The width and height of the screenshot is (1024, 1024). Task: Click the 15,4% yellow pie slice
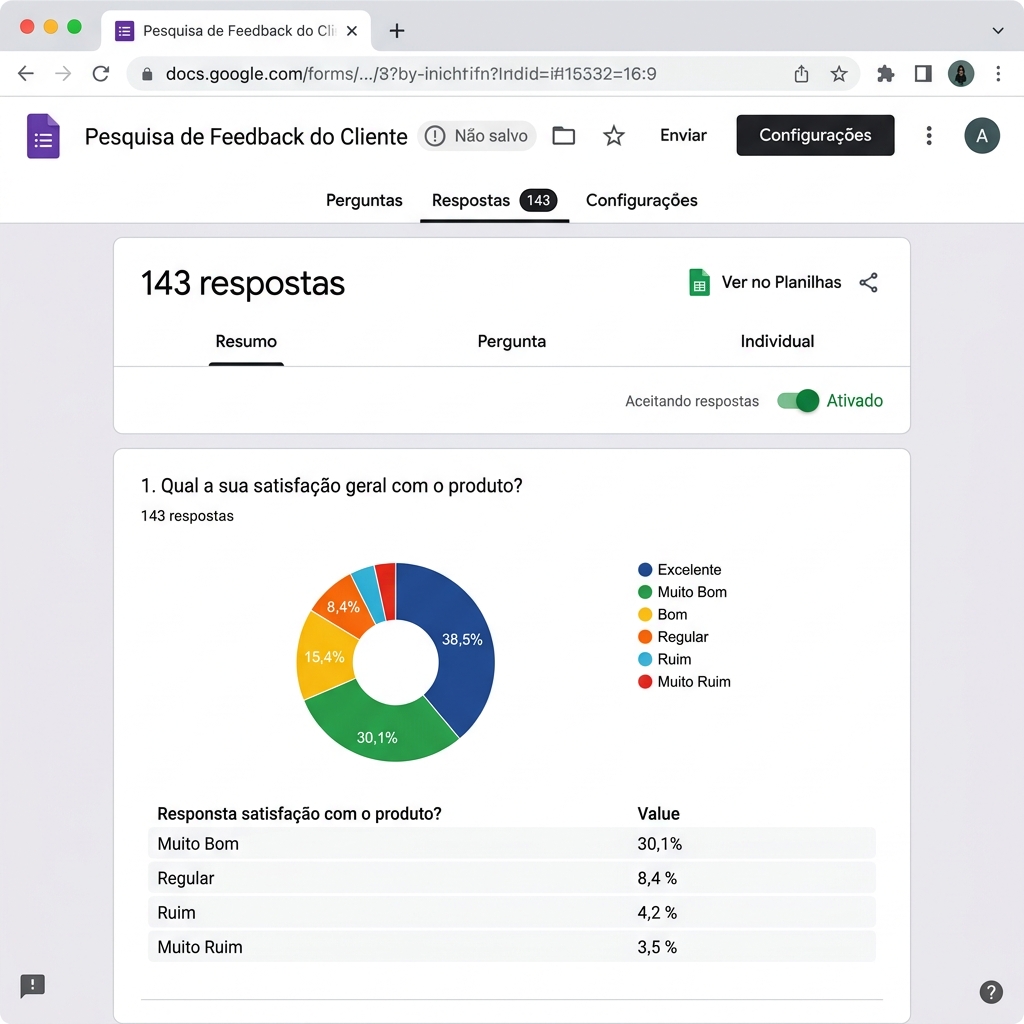[x=324, y=656]
